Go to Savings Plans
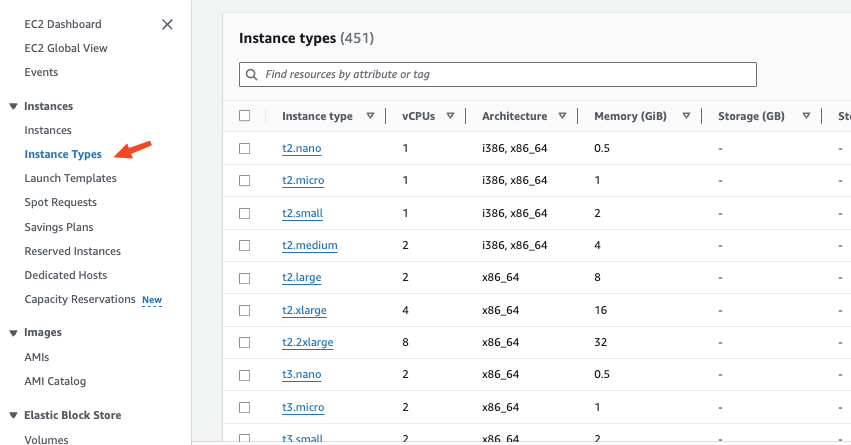This screenshot has height=445, width=851. pyautogui.click(x=59, y=227)
